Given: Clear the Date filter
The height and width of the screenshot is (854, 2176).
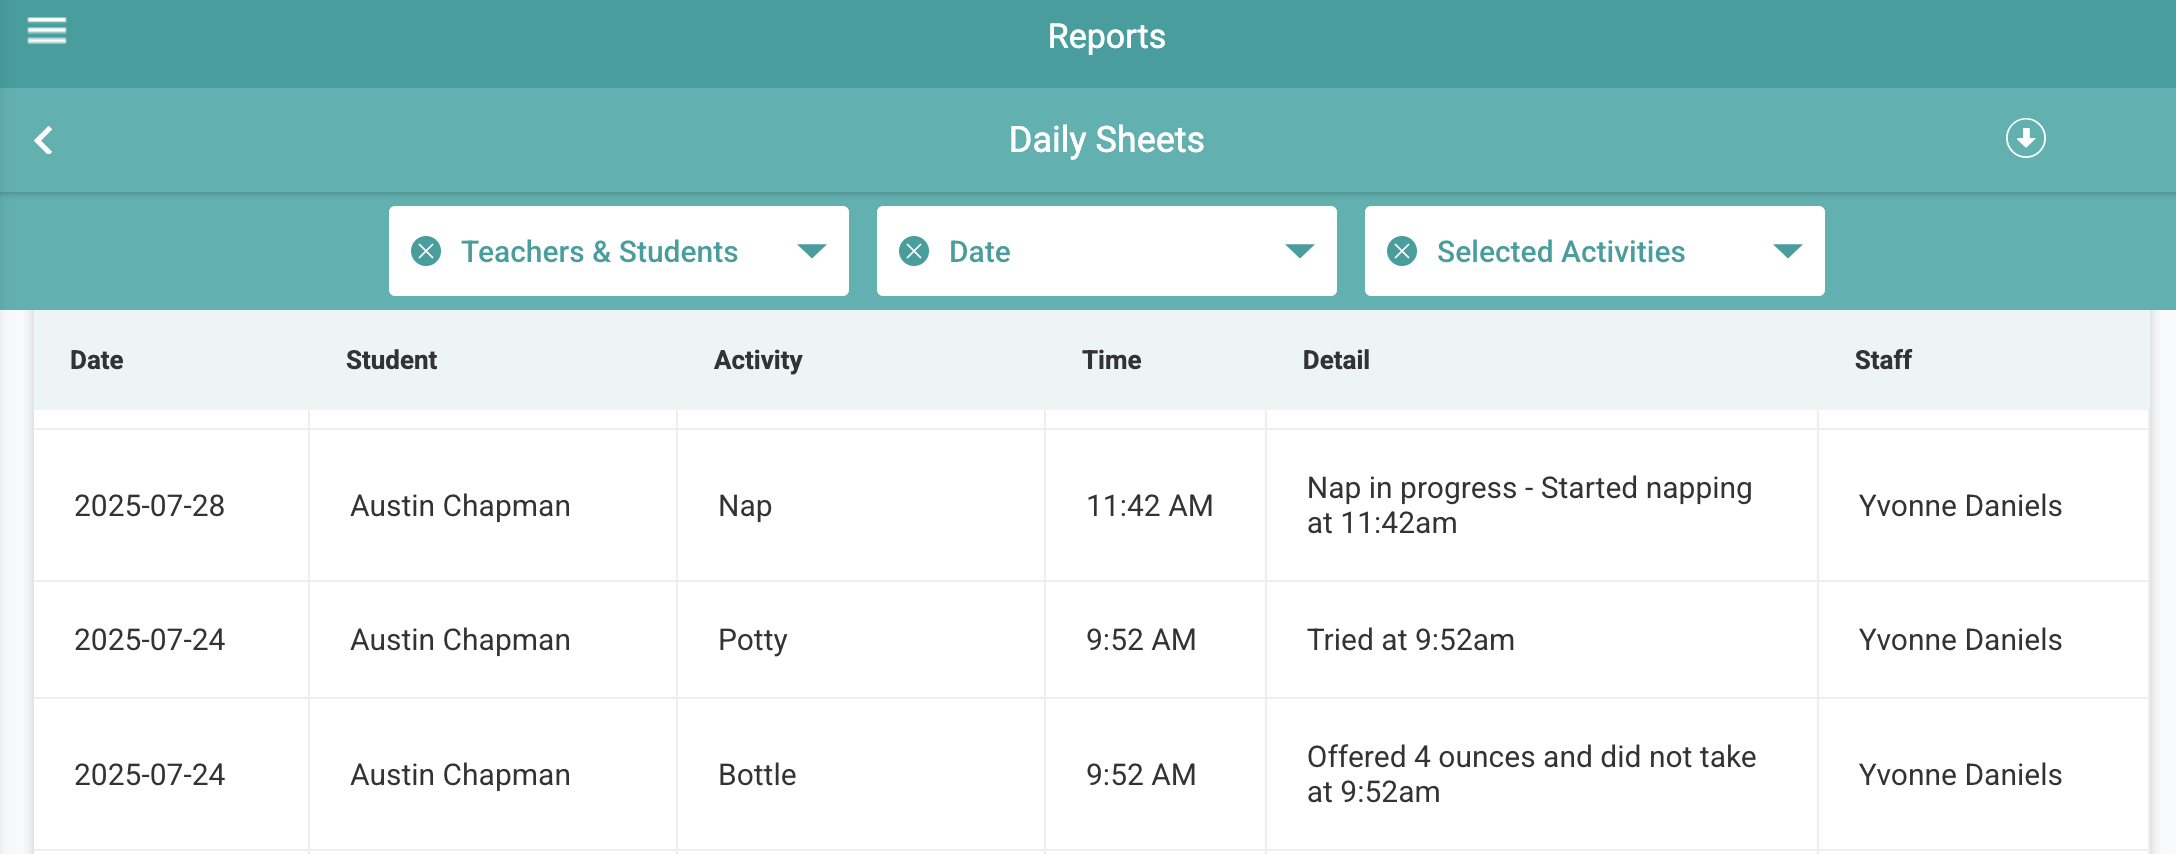Looking at the screenshot, I should click(914, 251).
